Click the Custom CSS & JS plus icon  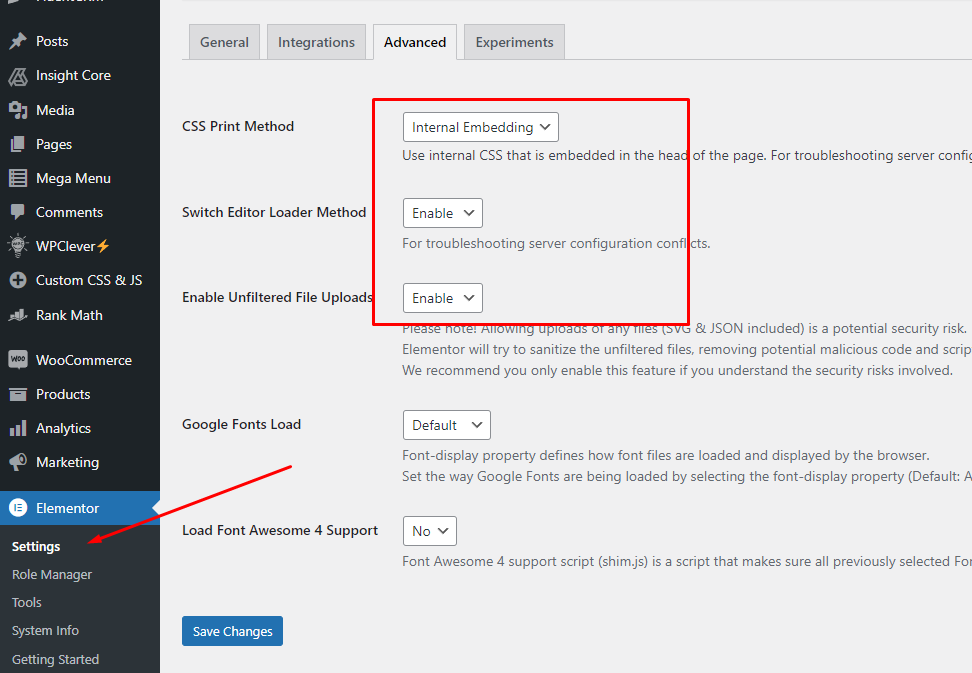coord(18,280)
